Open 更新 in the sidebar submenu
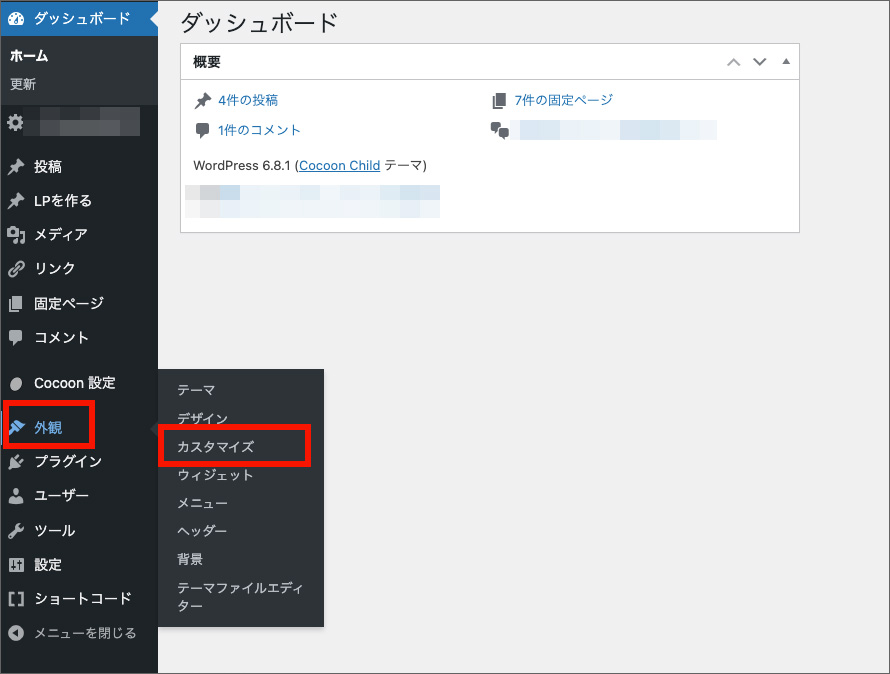890x674 pixels. 23,84
